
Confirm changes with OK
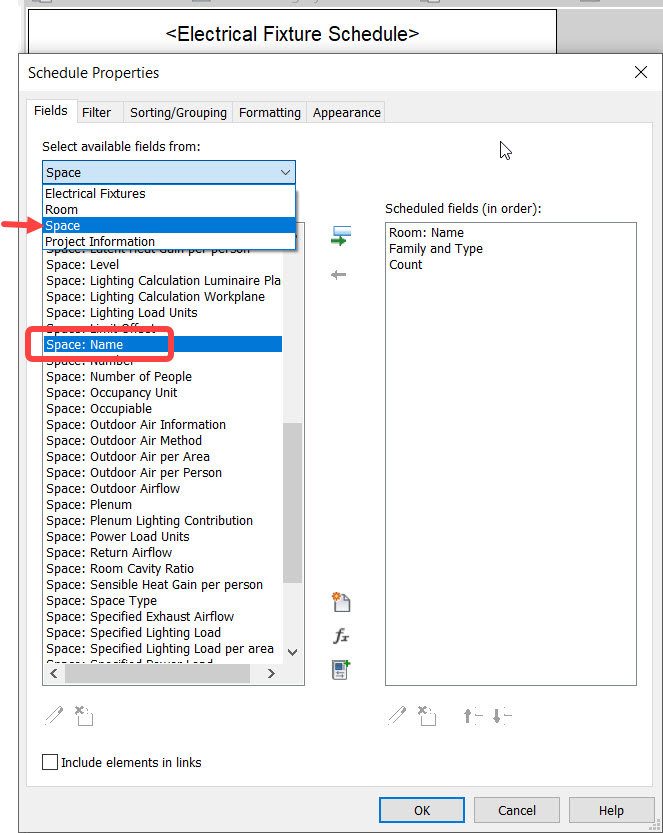421,810
